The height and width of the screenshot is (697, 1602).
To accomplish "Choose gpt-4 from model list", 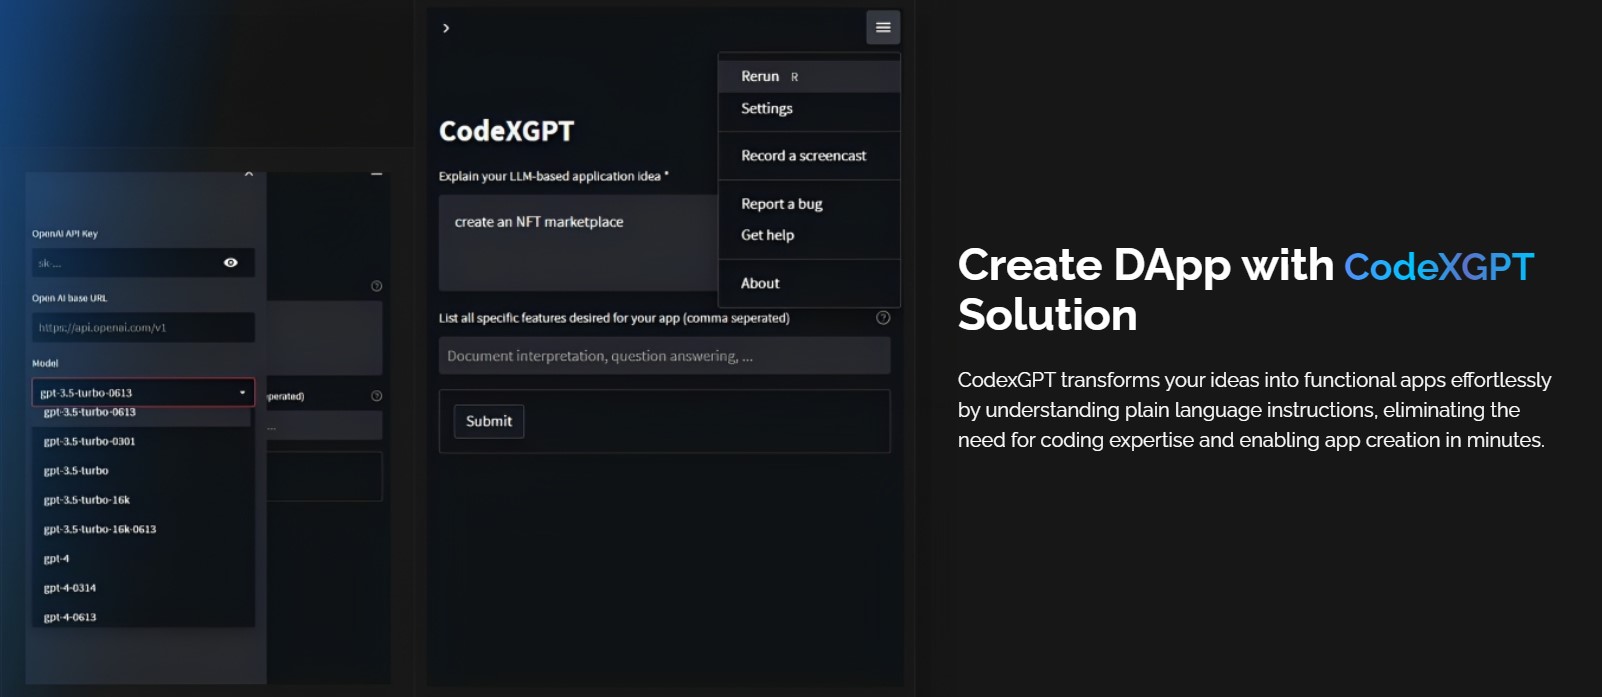I will (57, 559).
